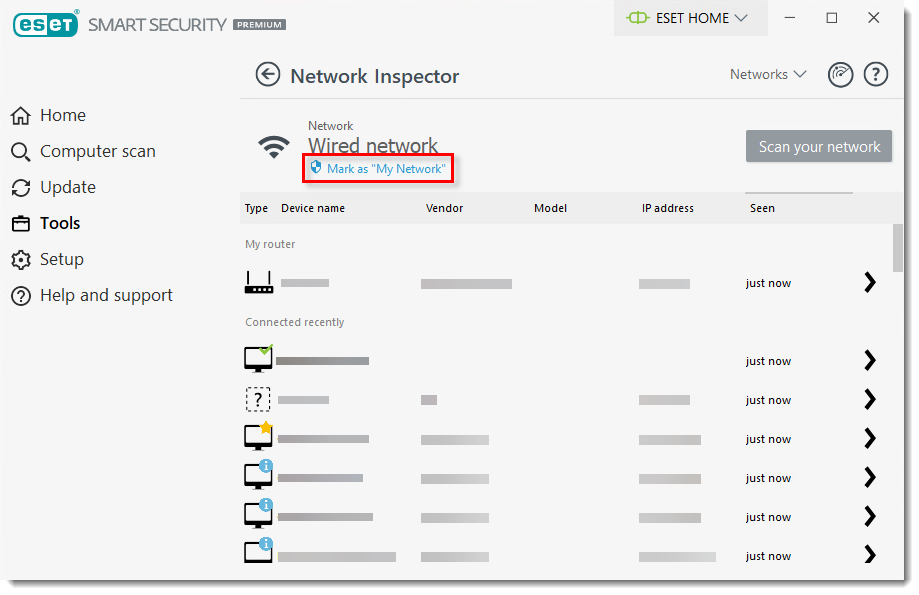The height and width of the screenshot is (595, 919).
Task: Expand the first recently connected device
Action: [x=869, y=361]
